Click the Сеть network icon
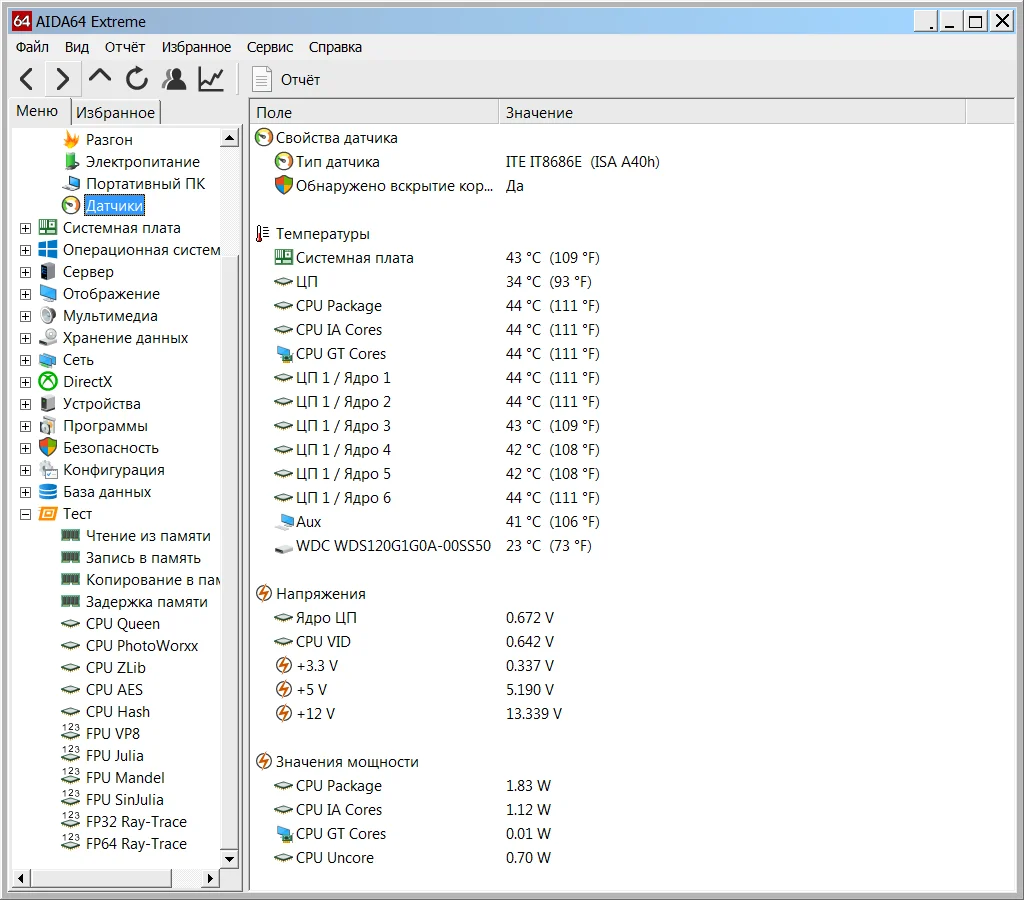 point(48,360)
